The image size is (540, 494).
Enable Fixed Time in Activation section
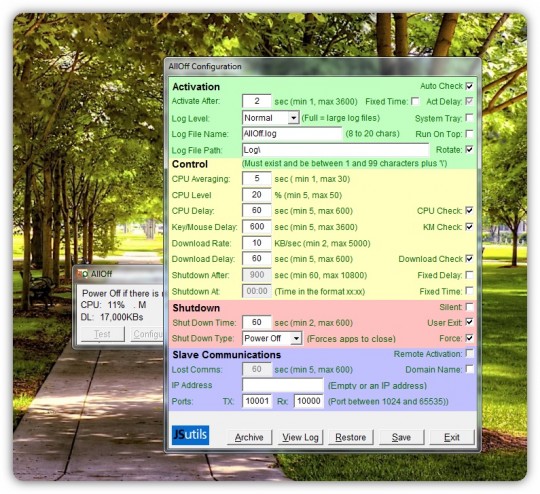pos(415,101)
